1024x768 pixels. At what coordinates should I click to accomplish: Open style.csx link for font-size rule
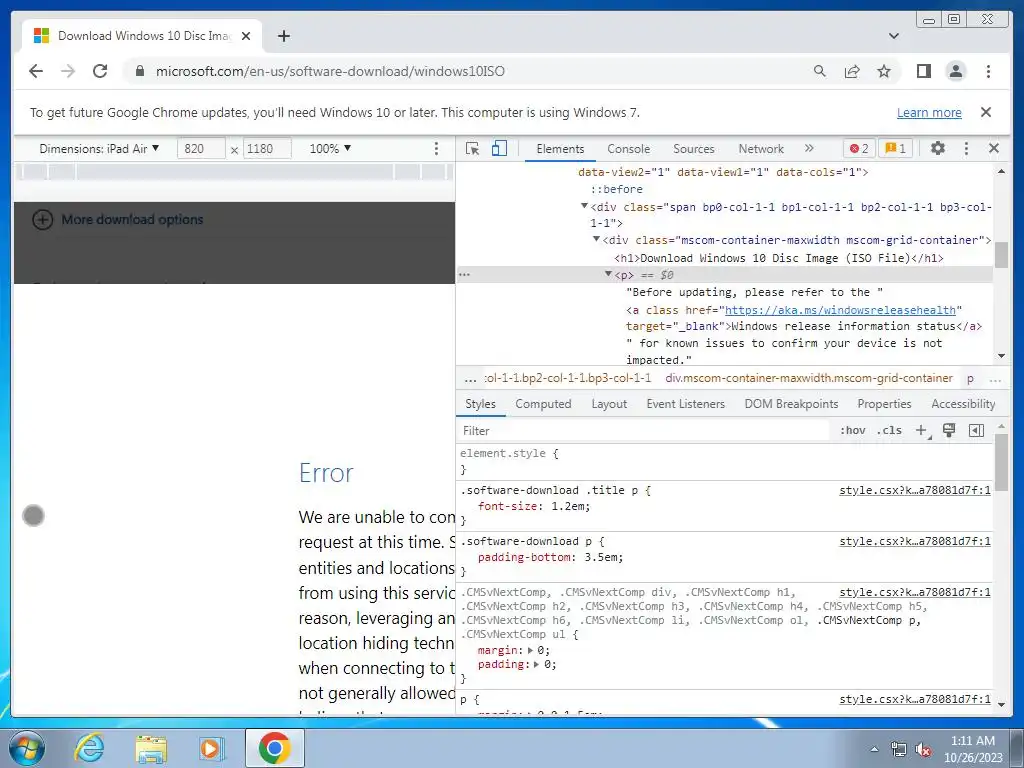point(915,490)
